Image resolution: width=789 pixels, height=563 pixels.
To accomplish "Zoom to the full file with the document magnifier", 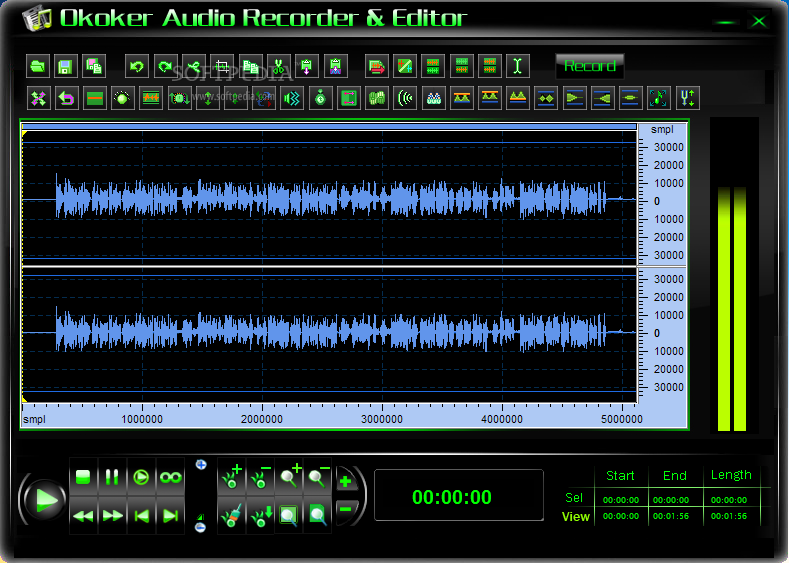I will (319, 516).
